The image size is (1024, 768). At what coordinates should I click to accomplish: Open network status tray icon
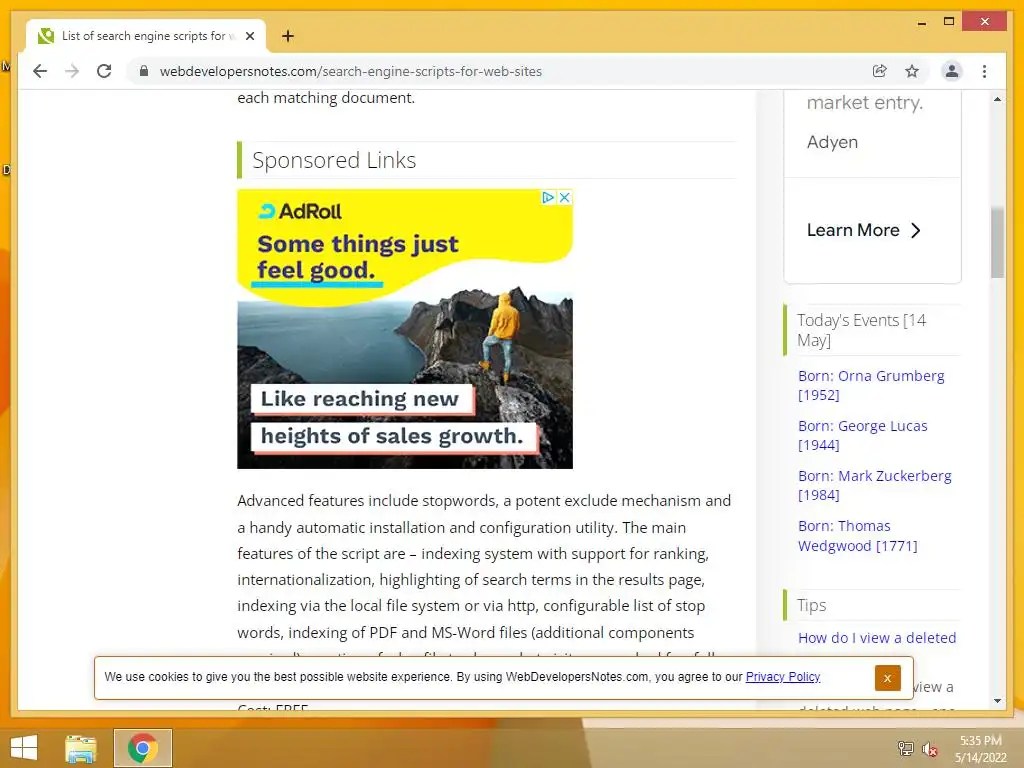click(x=905, y=748)
